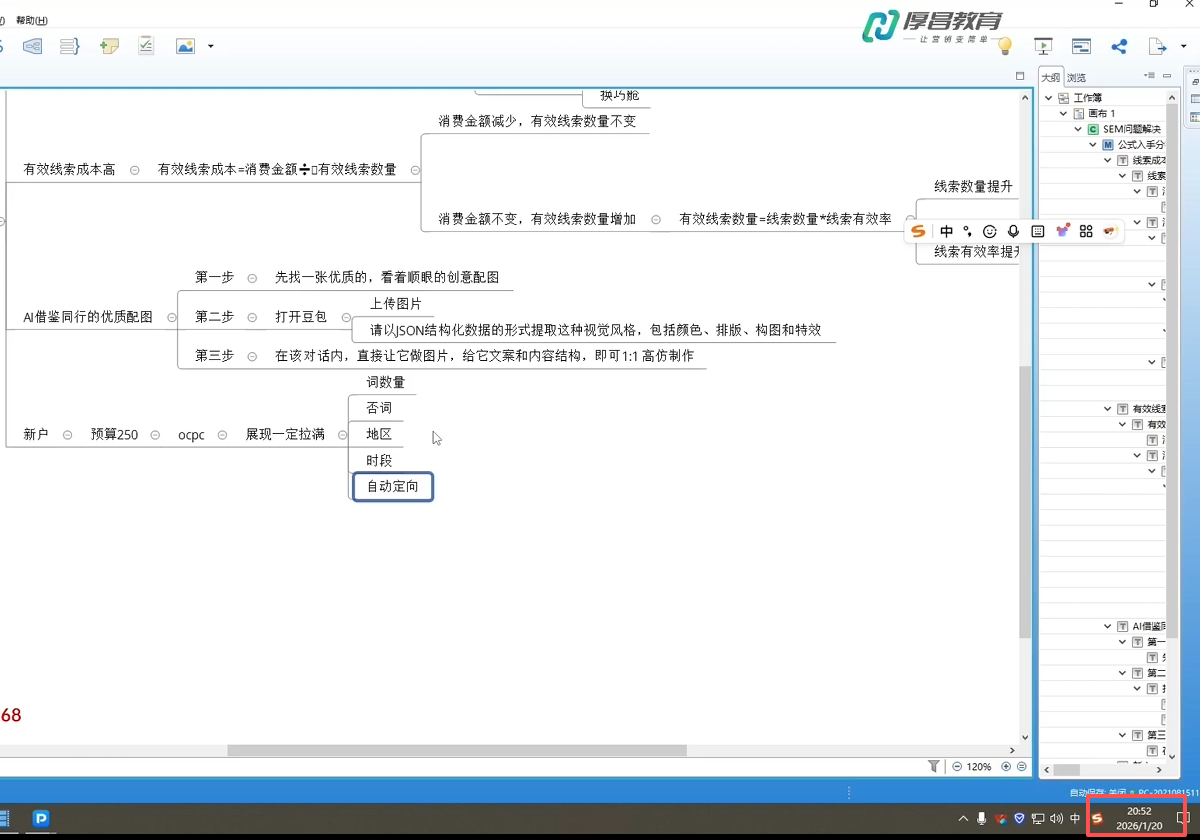Switch to the 浏览 tab
This screenshot has height=840, width=1200.
tap(1076, 78)
